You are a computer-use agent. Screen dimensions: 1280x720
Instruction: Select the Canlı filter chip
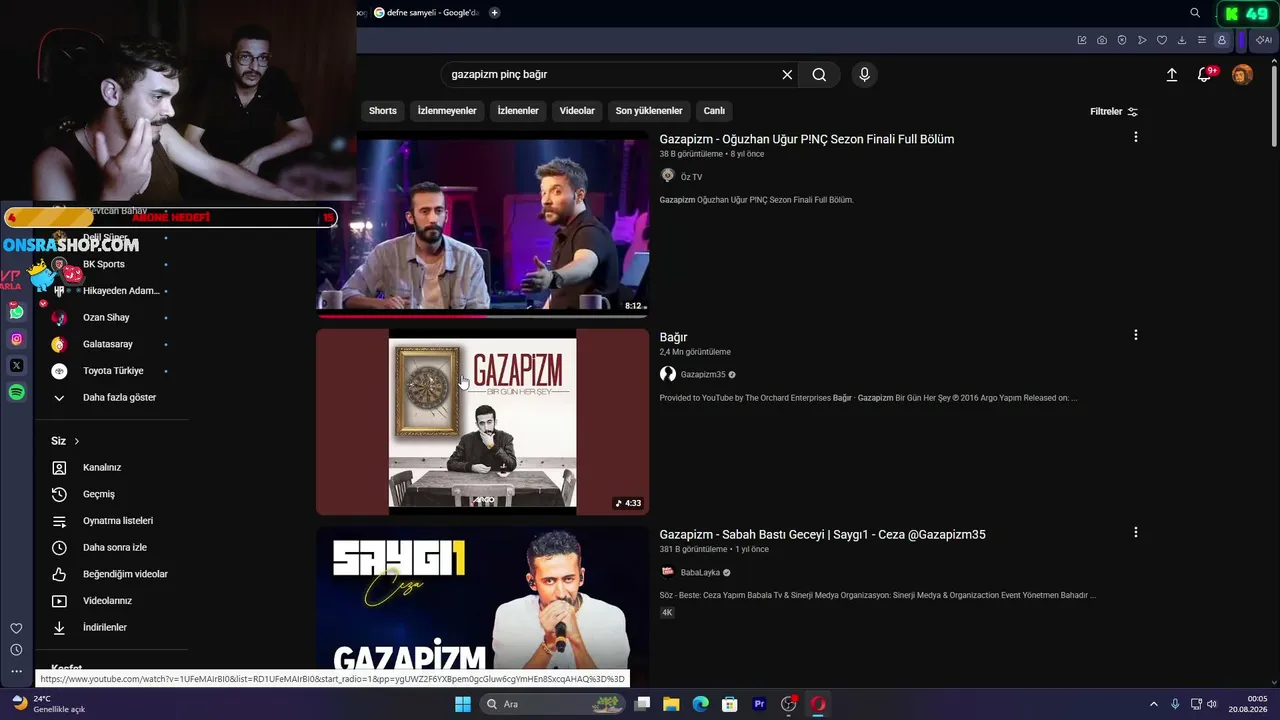click(x=714, y=111)
